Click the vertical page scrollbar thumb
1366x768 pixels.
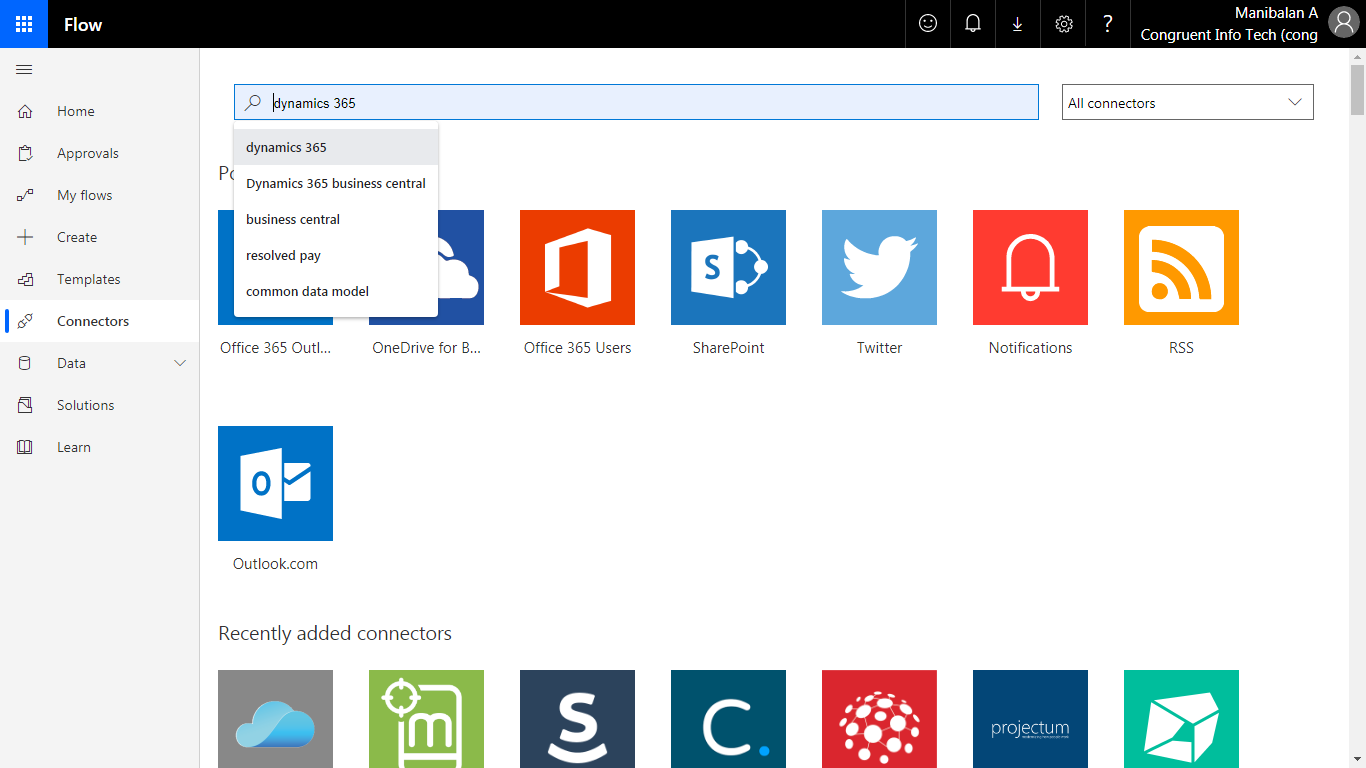pyautogui.click(x=1357, y=88)
